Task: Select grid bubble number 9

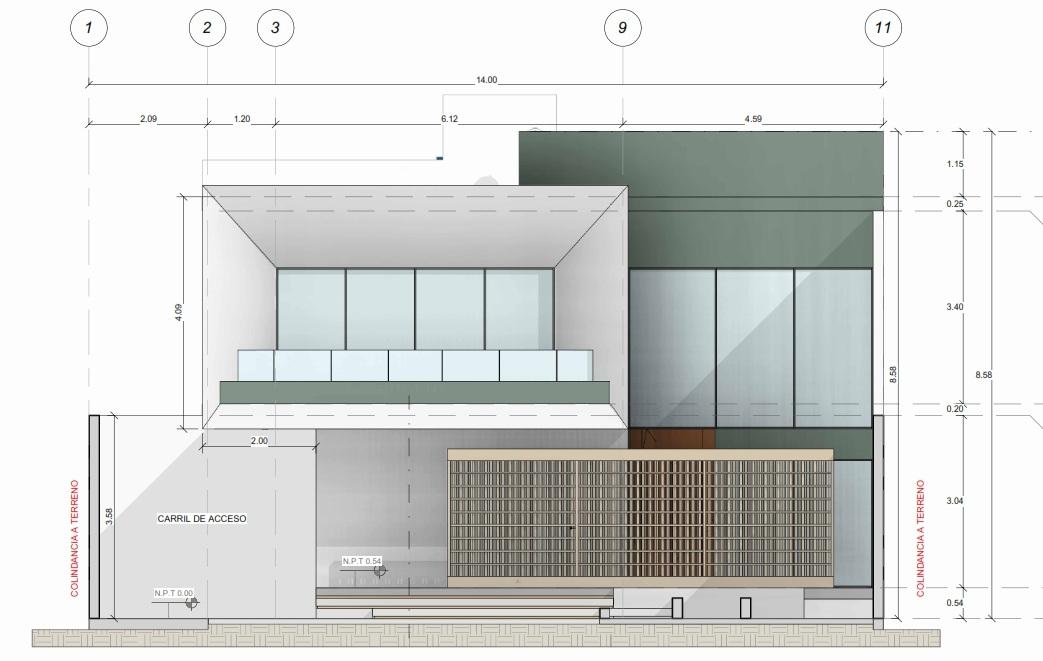Action: tap(623, 28)
